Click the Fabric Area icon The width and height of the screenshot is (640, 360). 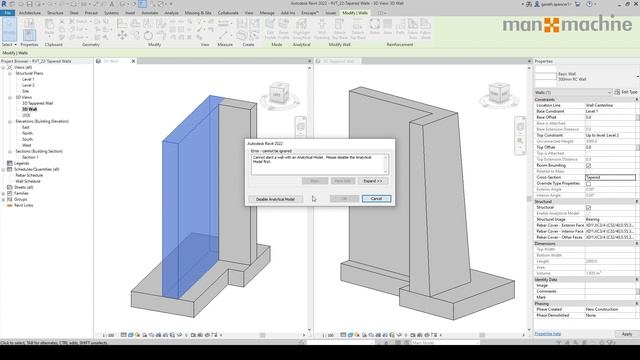tap(413, 29)
